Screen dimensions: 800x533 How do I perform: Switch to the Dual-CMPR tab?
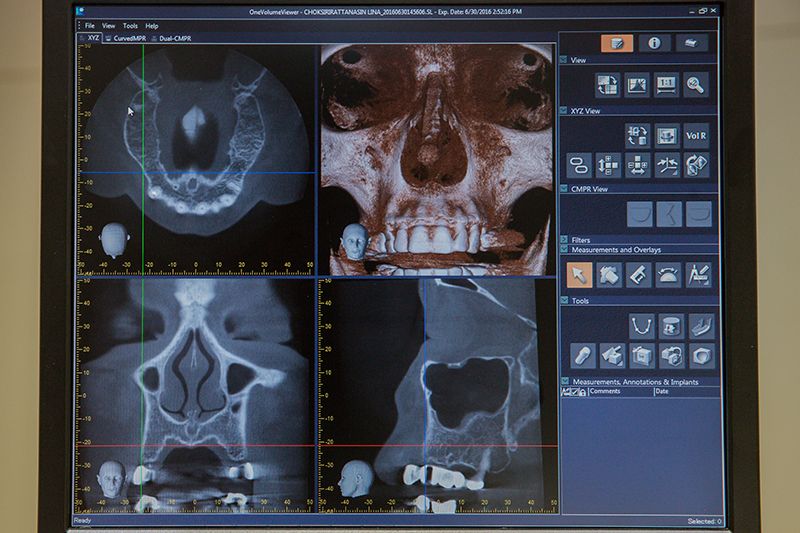coord(171,38)
